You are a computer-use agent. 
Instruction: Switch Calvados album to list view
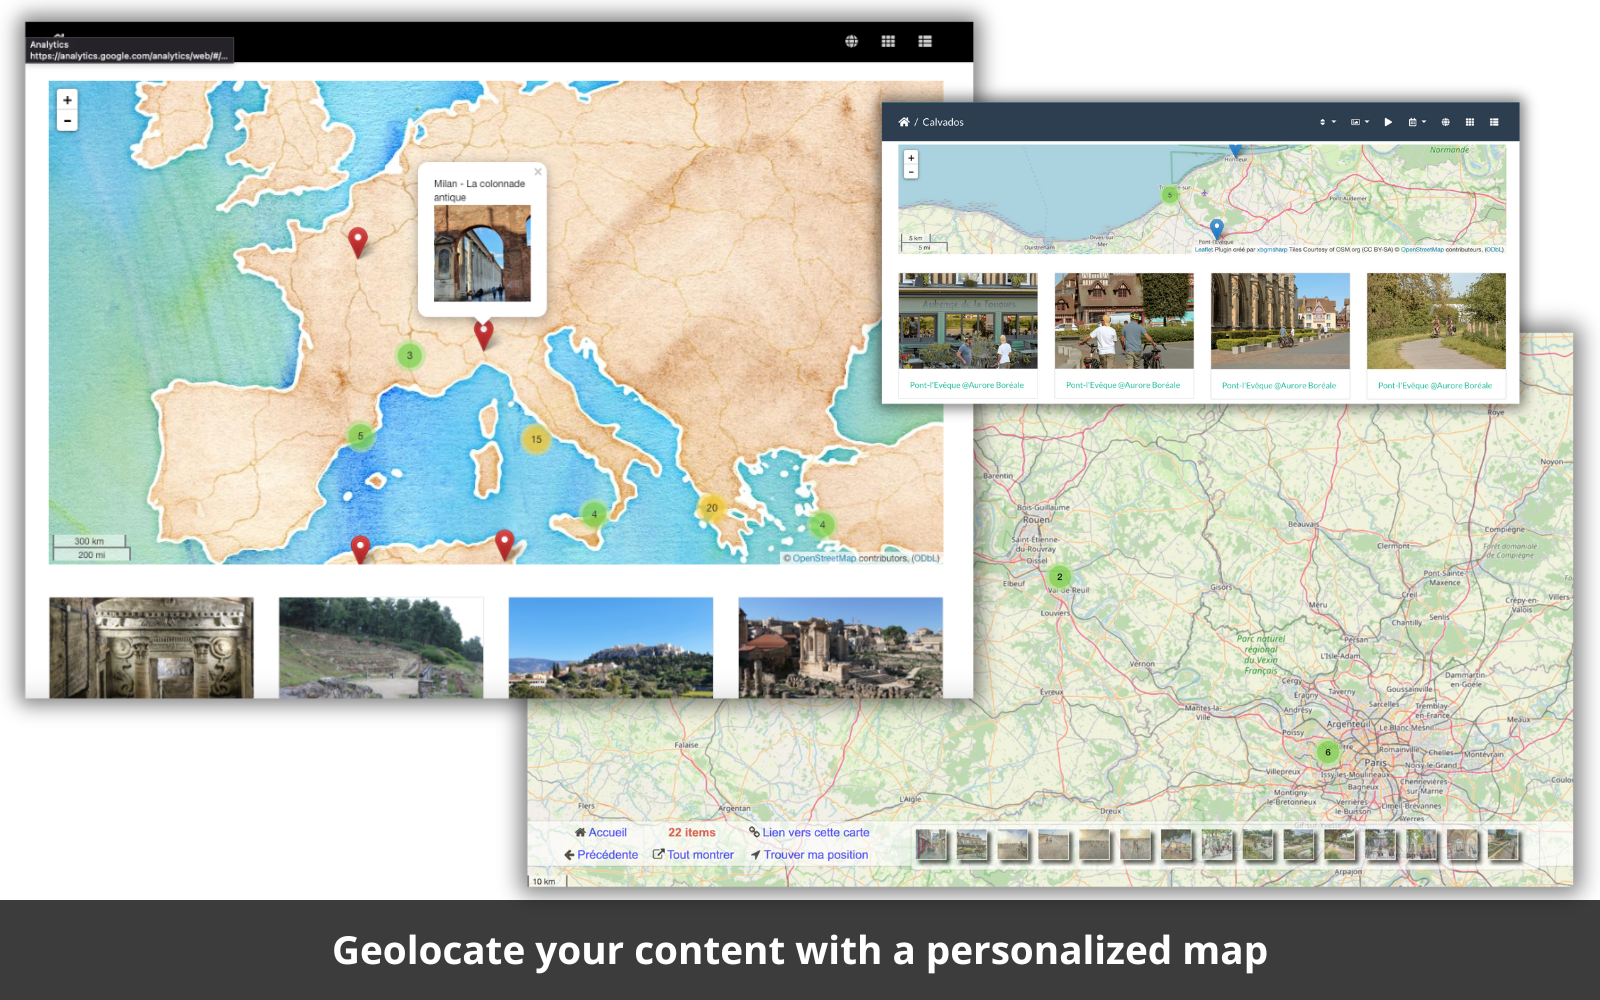click(1494, 121)
